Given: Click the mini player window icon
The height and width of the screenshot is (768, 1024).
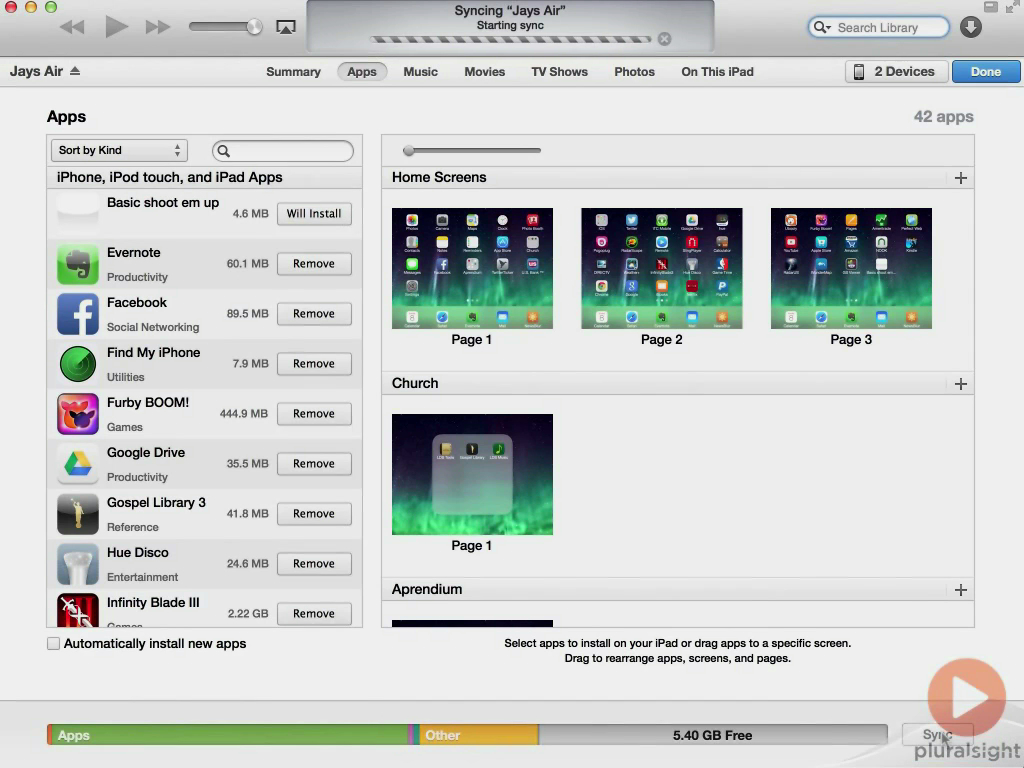Looking at the screenshot, I should 991,7.
